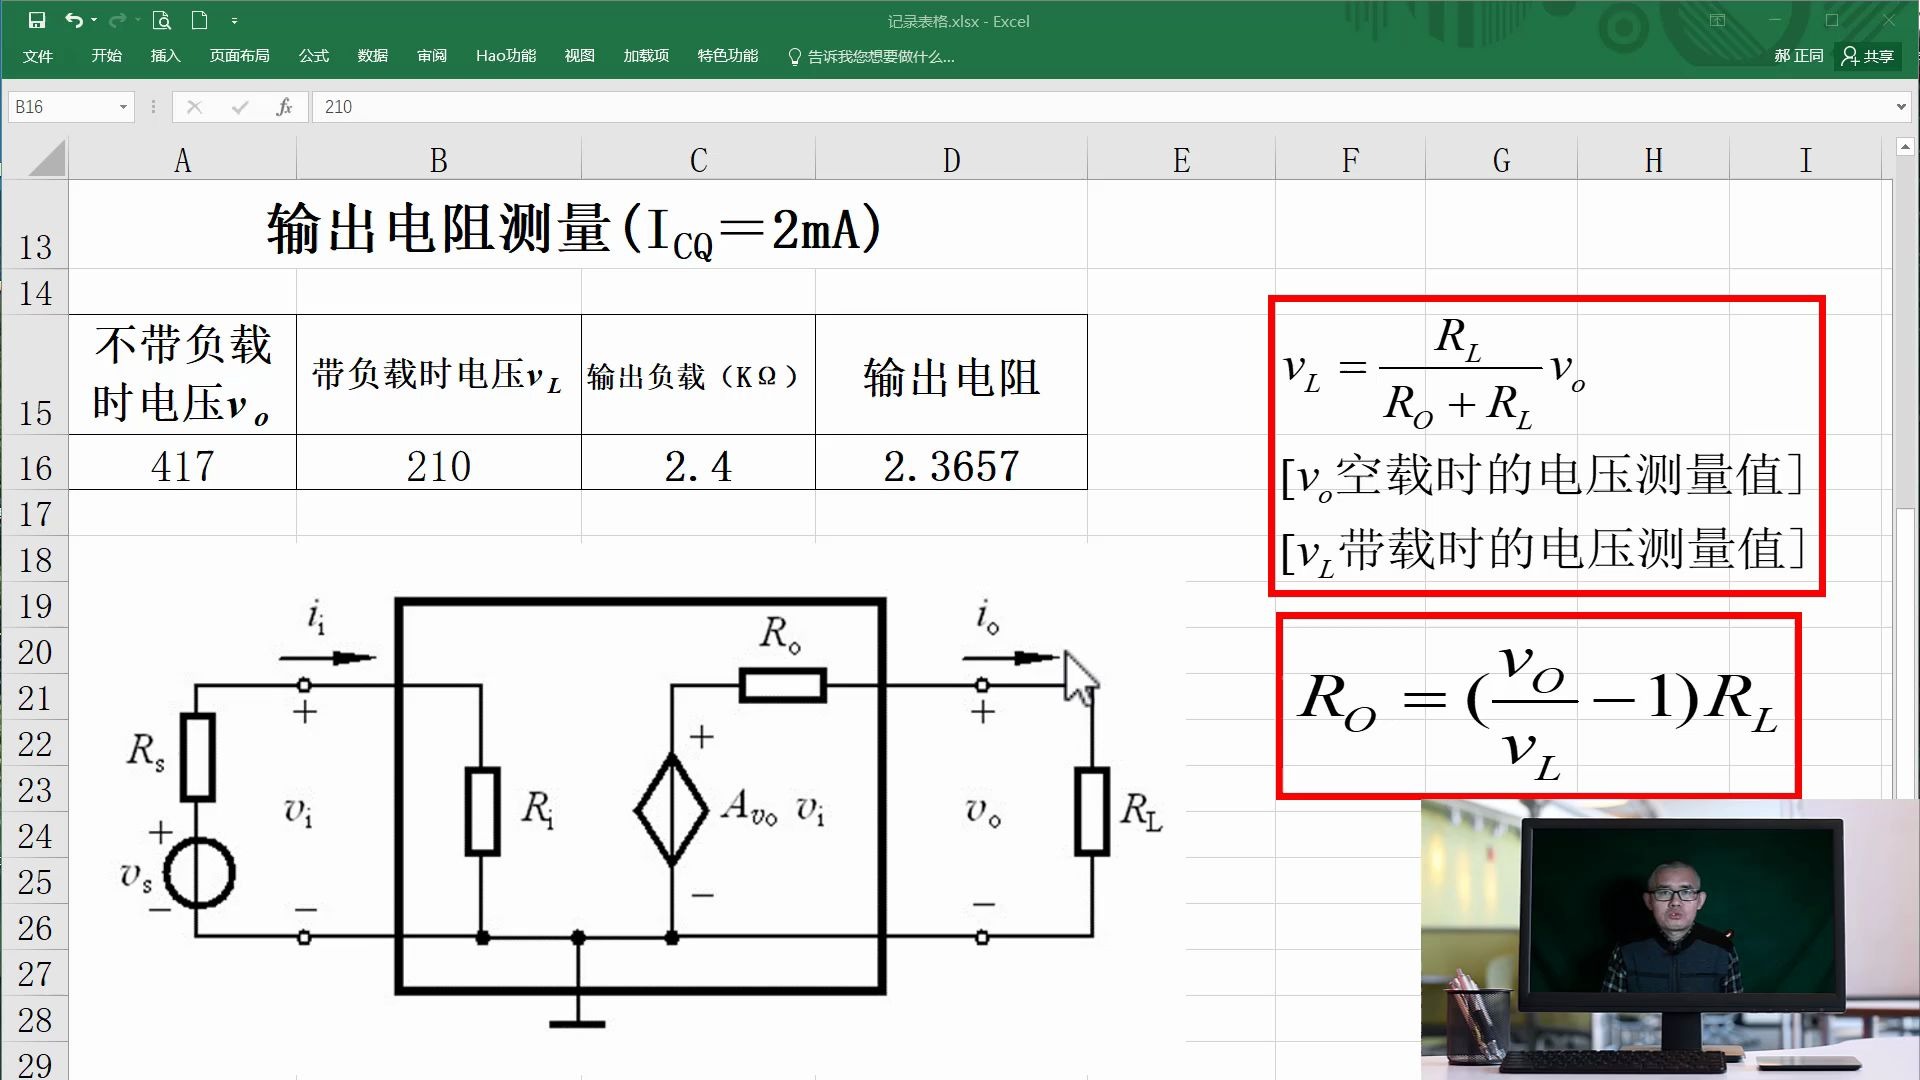Click cell B16 input field
1920x1080 pixels.
[435, 465]
